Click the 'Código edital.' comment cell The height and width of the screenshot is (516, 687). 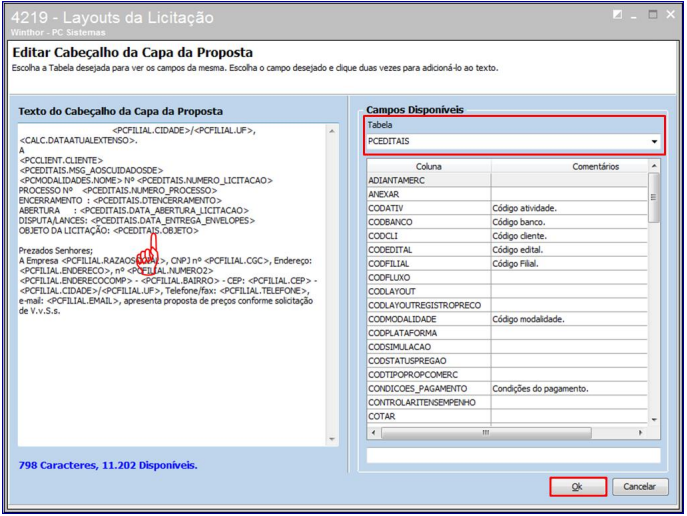click(x=569, y=250)
